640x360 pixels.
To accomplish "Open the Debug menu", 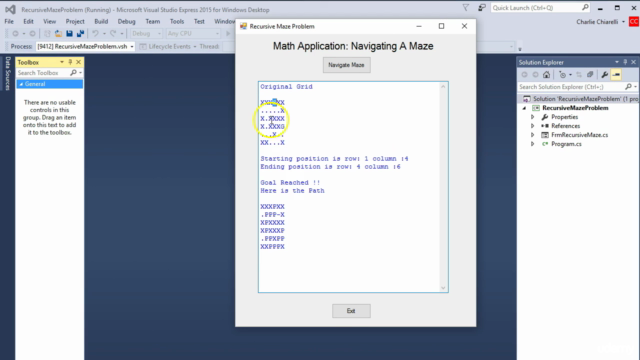I will point(127,21).
